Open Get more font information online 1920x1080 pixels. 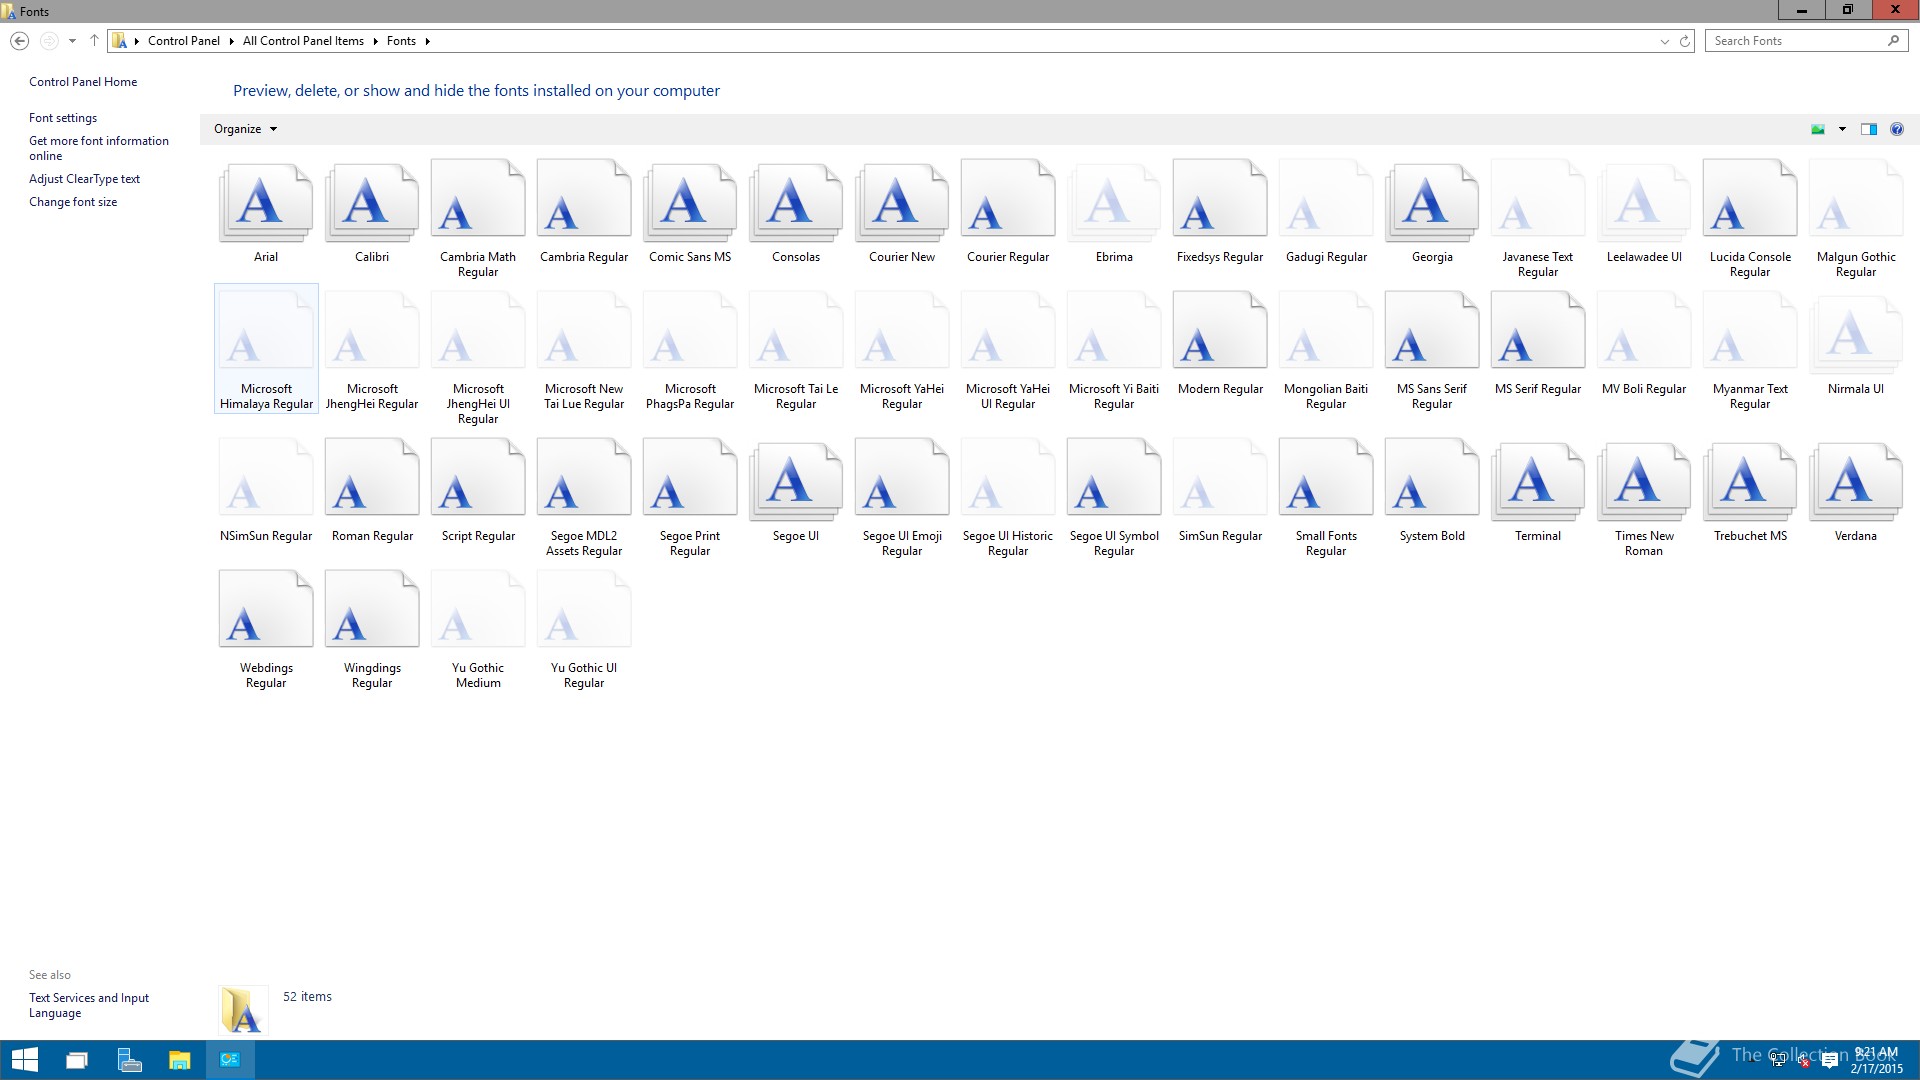tap(99, 148)
